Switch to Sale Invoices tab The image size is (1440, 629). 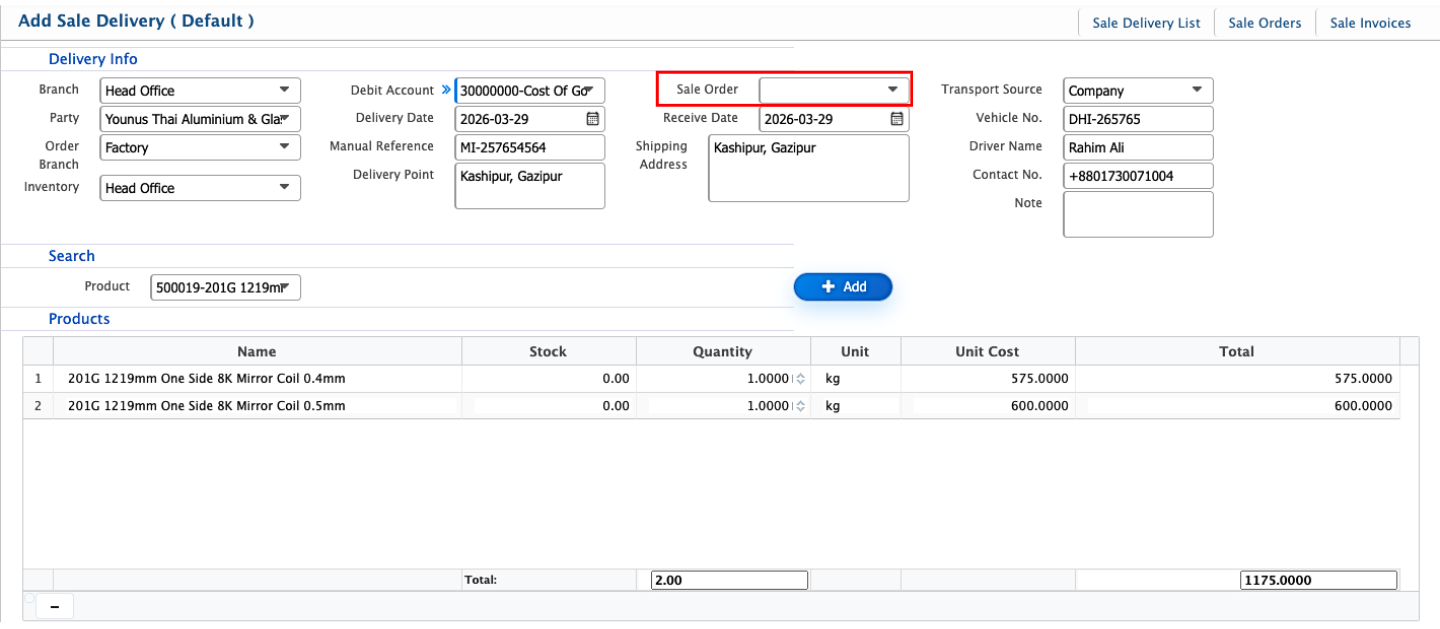1370,23
